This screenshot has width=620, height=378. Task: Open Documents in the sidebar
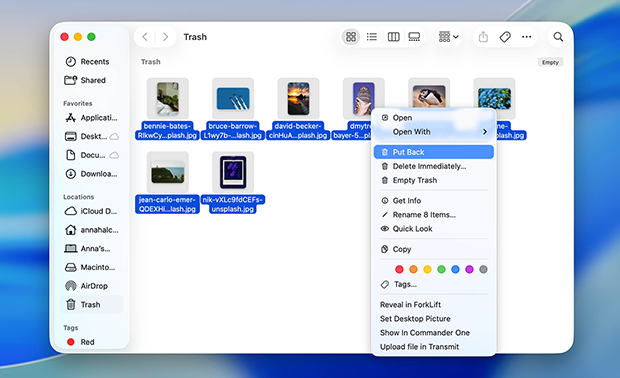tap(91, 155)
